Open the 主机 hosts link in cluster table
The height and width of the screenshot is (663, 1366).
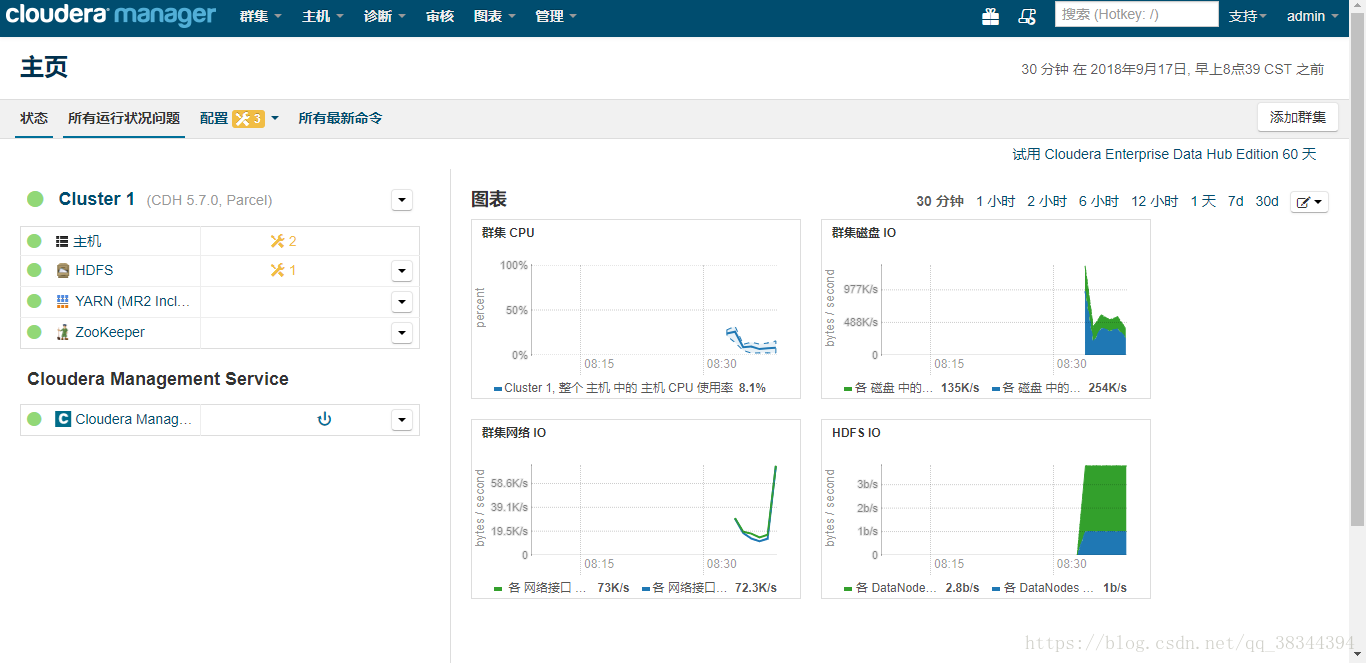(87, 241)
